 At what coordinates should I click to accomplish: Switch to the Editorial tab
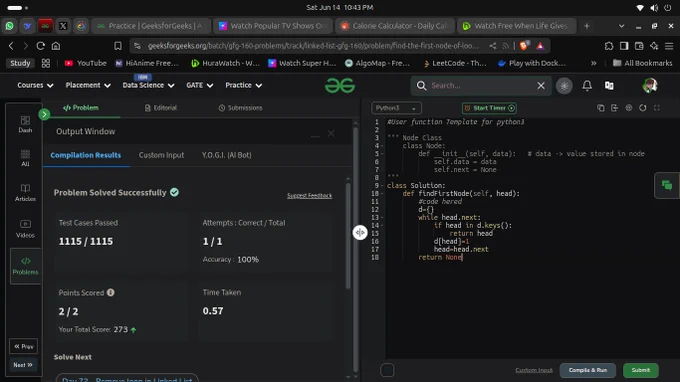[160, 108]
